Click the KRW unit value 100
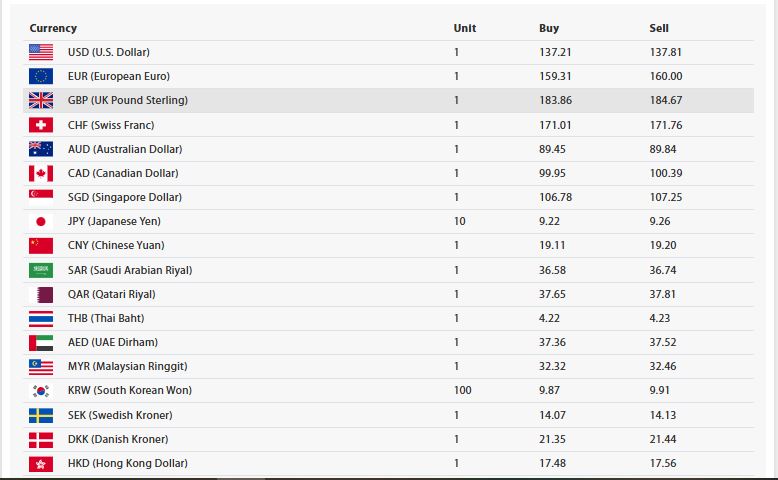This screenshot has height=480, width=778. tap(462, 391)
